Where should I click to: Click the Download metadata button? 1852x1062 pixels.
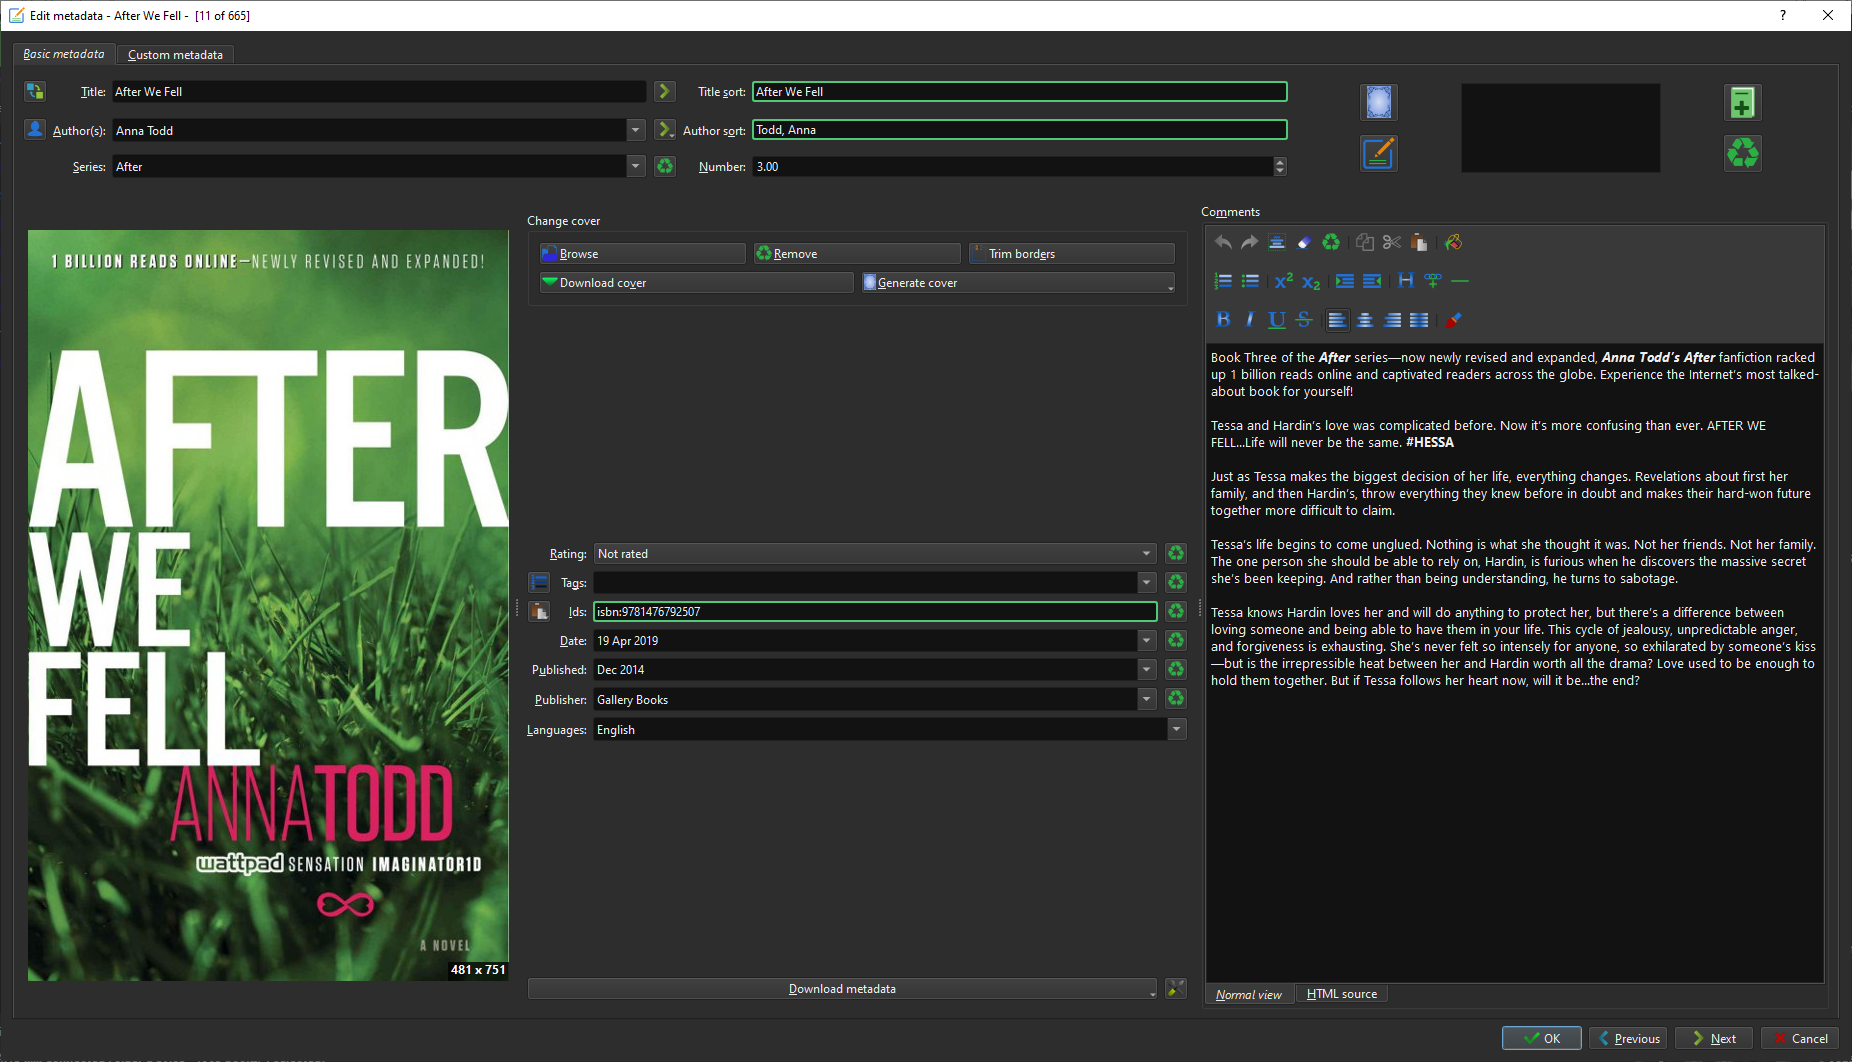click(x=842, y=988)
